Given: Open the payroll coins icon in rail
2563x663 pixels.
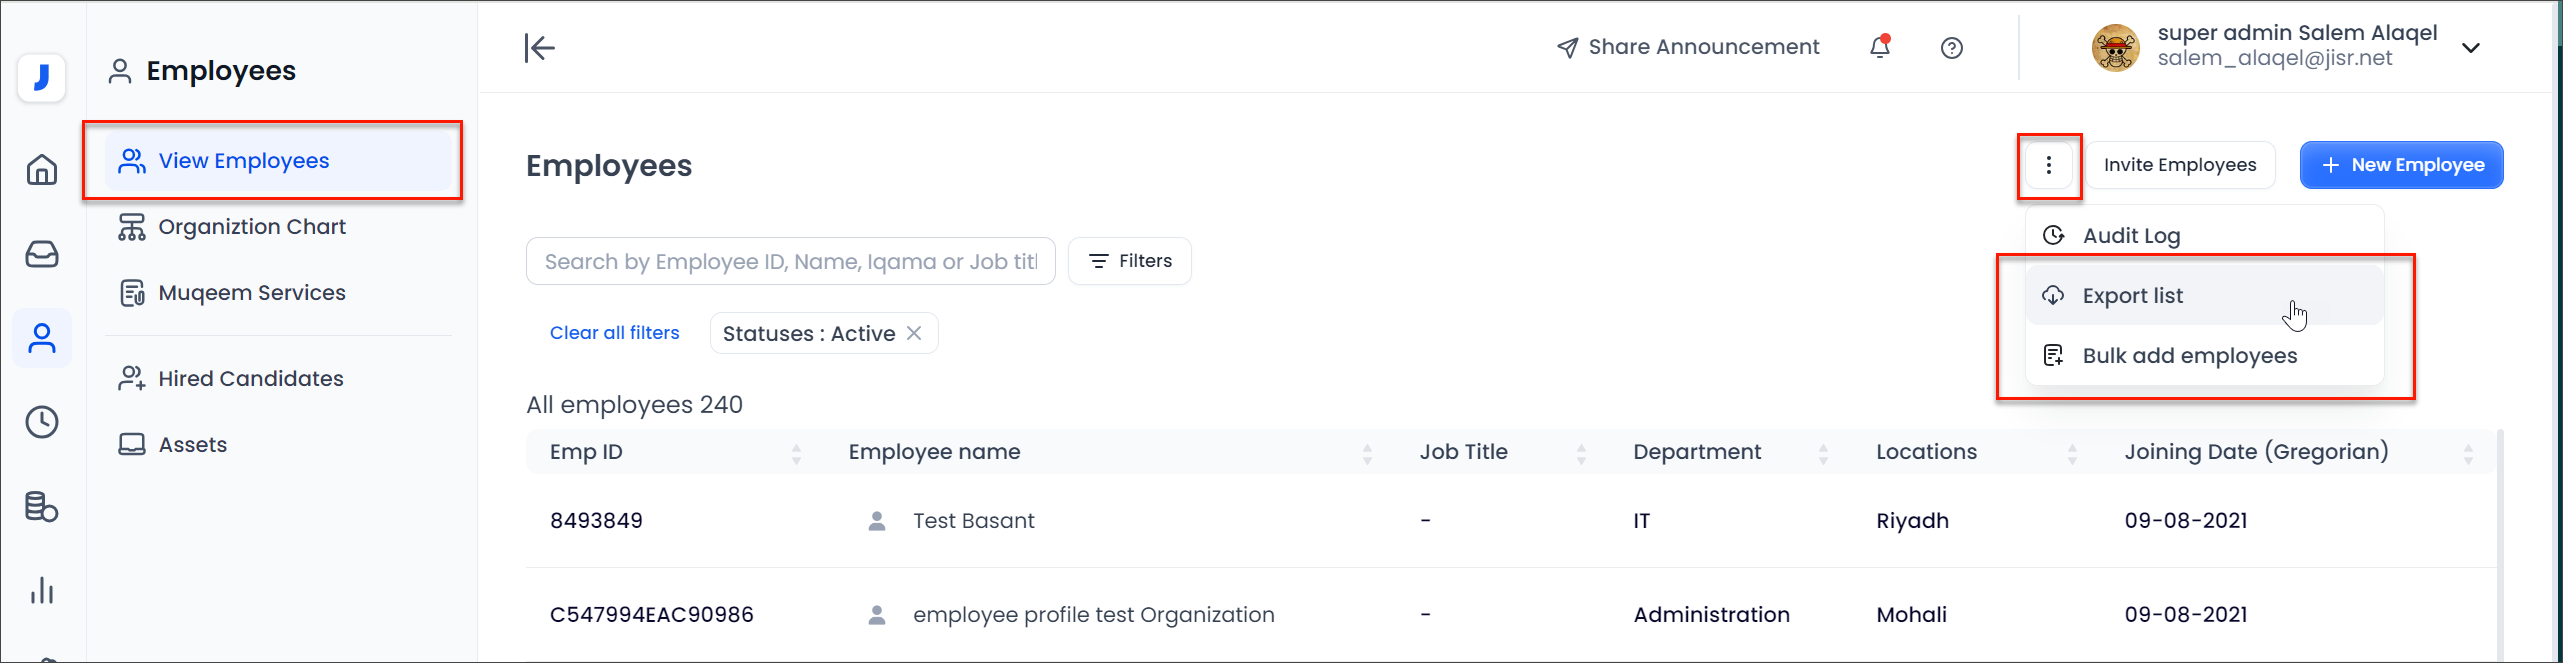Looking at the screenshot, I should pos(42,507).
